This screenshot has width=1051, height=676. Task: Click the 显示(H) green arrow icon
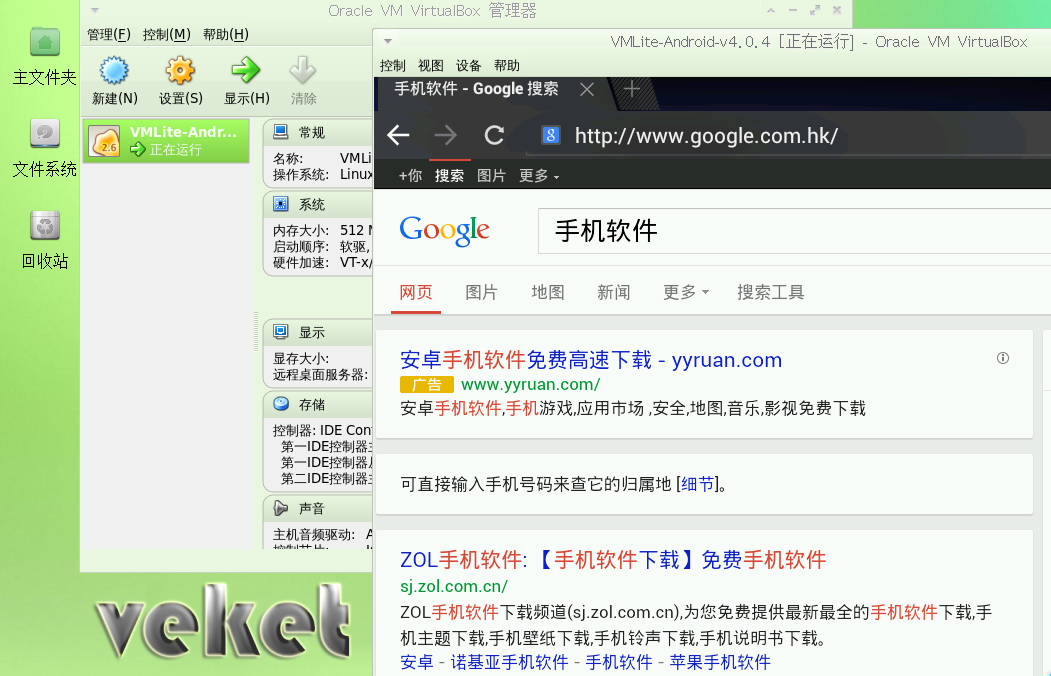[x=245, y=70]
